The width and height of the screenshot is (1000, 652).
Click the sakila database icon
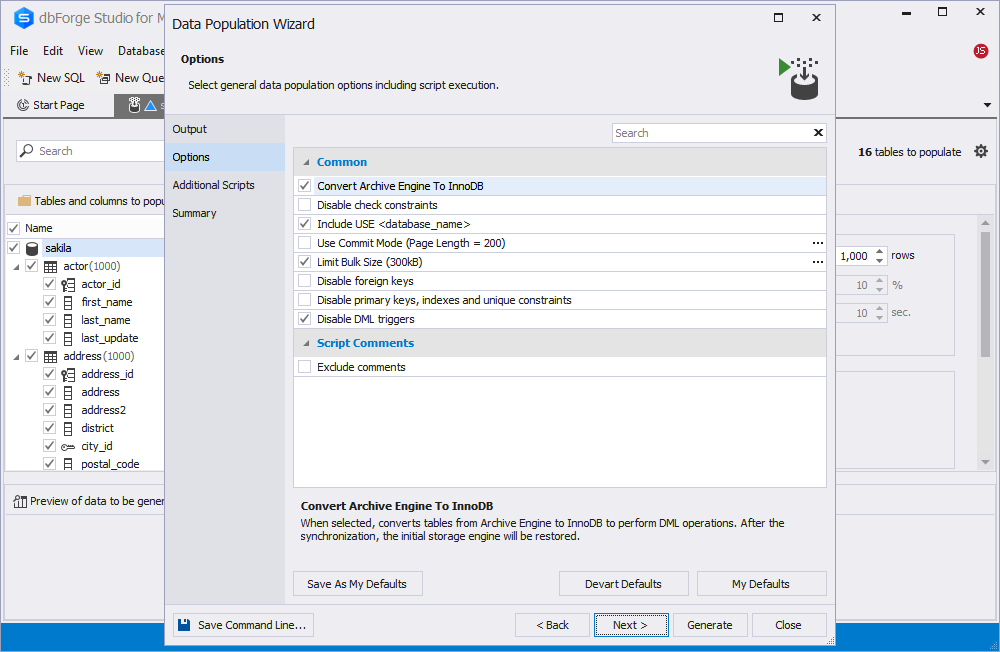tap(32, 248)
